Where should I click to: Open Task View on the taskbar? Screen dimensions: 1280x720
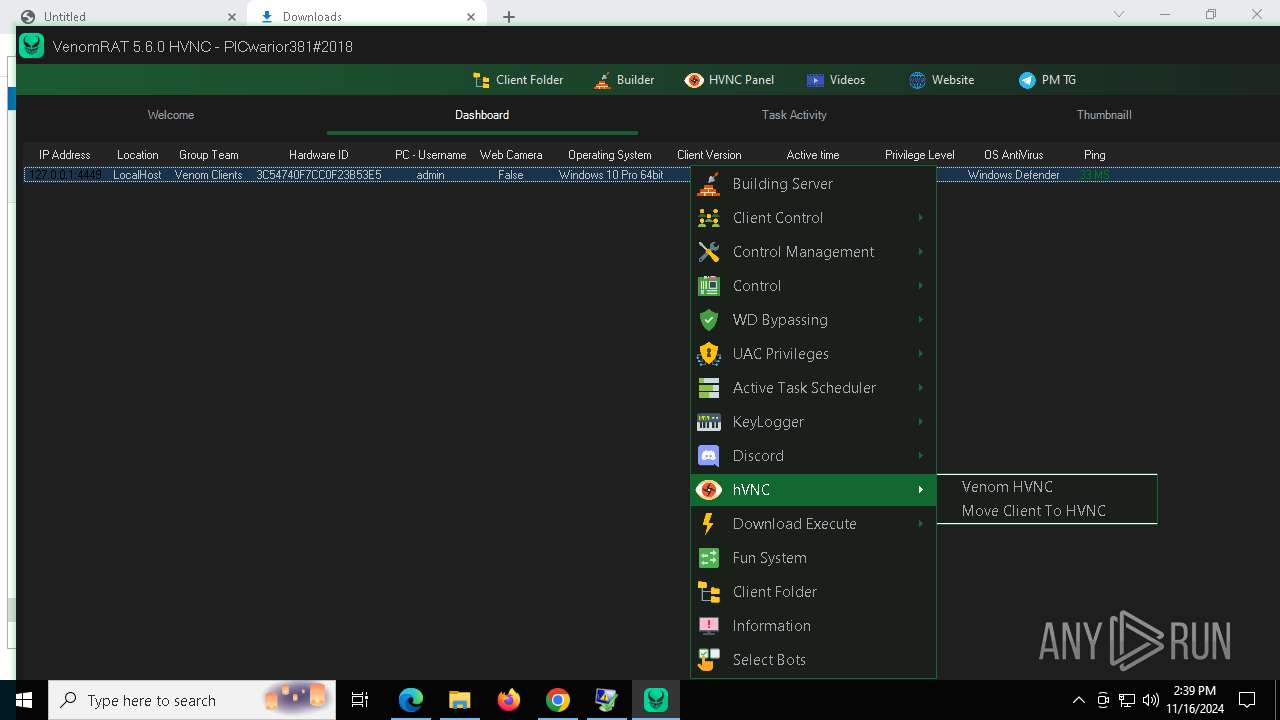click(361, 700)
